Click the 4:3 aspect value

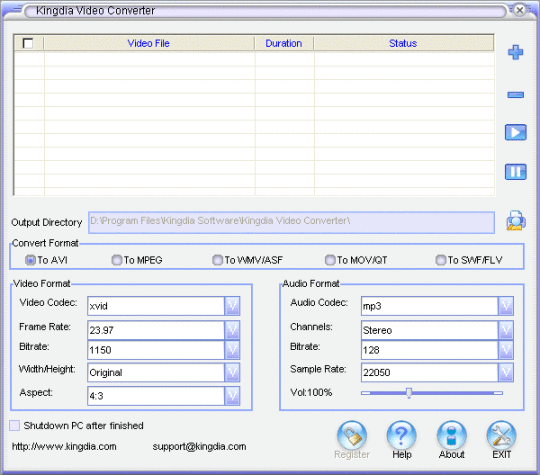(156, 396)
